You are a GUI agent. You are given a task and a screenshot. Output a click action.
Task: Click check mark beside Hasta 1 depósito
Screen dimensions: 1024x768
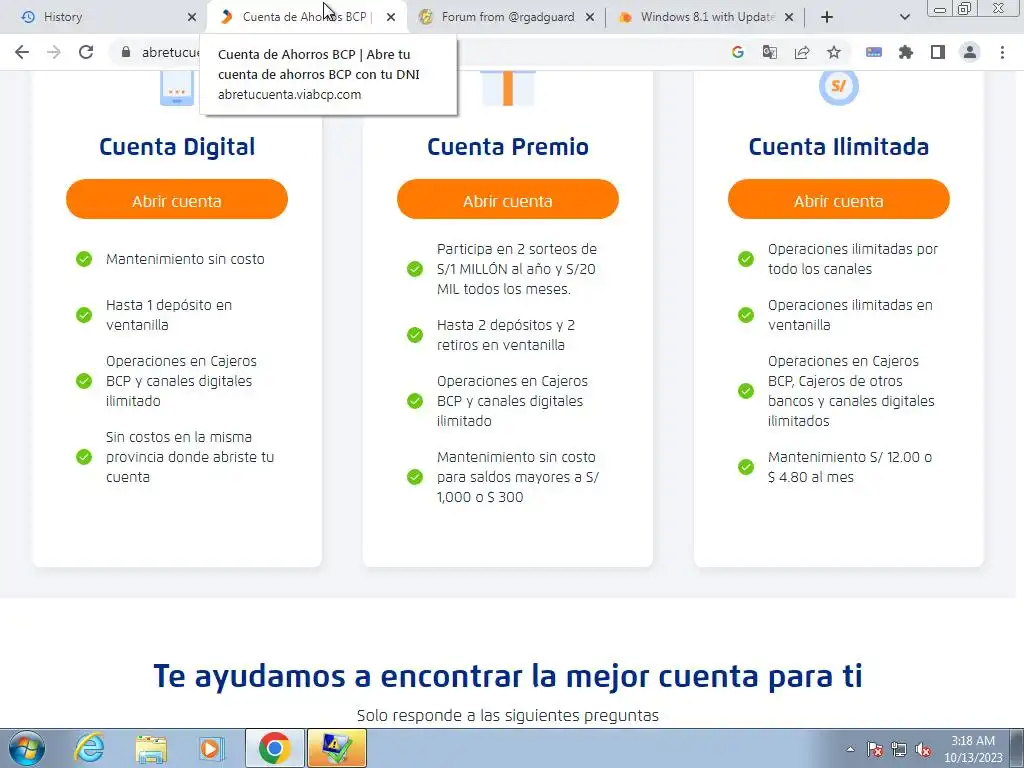[84, 315]
